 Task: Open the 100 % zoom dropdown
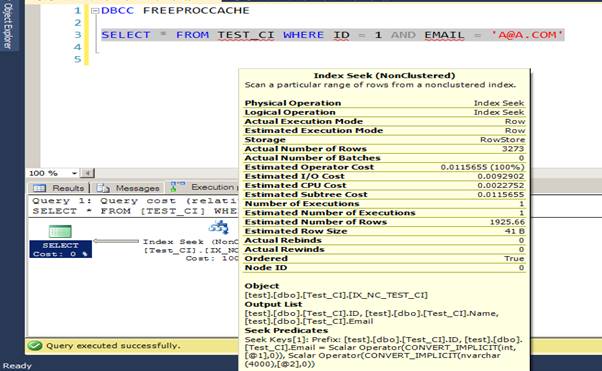pyautogui.click(x=74, y=173)
